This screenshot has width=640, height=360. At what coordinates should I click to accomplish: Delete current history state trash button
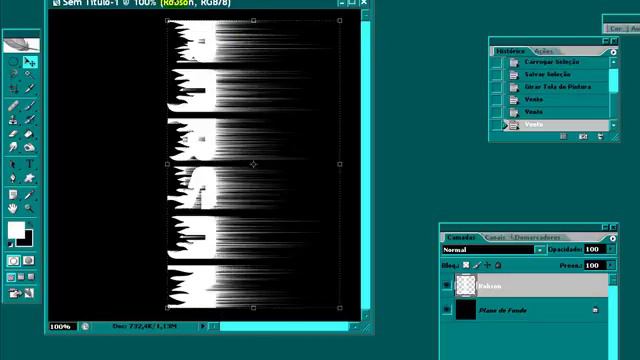coord(600,136)
